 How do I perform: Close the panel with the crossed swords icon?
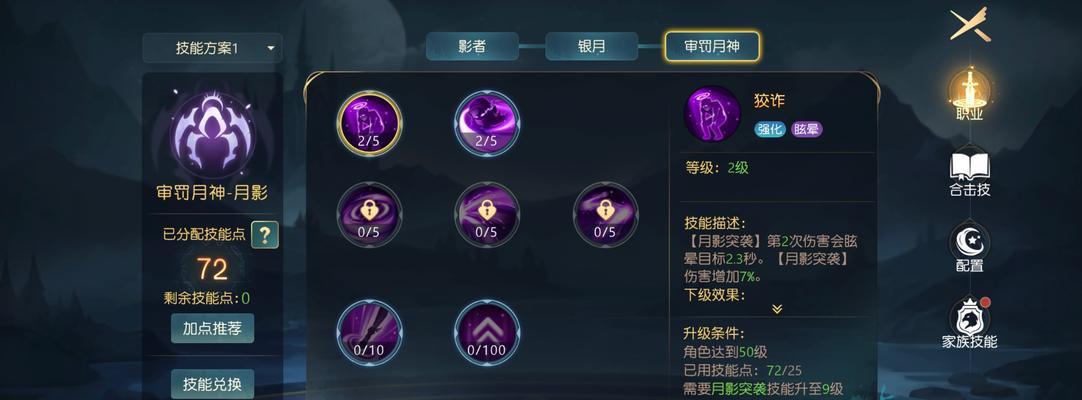coord(970,24)
